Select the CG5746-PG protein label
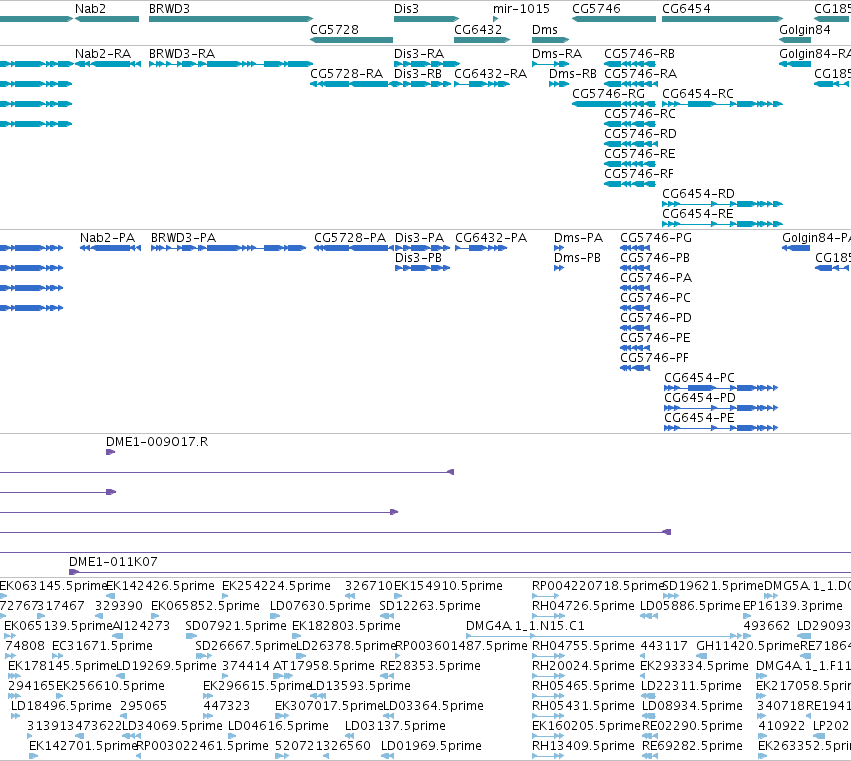Screen dimensions: 851x761 pyautogui.click(x=656, y=238)
